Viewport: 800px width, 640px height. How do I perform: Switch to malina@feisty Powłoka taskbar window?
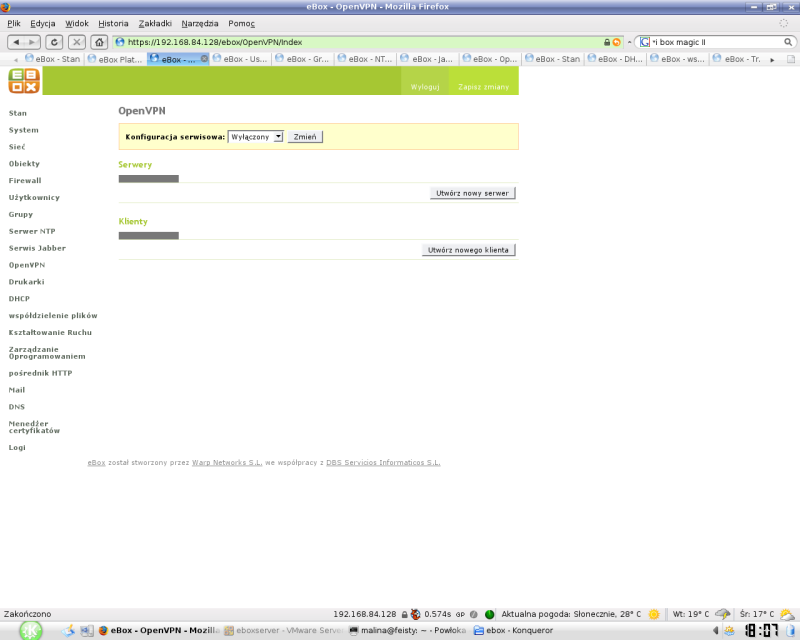(x=408, y=631)
